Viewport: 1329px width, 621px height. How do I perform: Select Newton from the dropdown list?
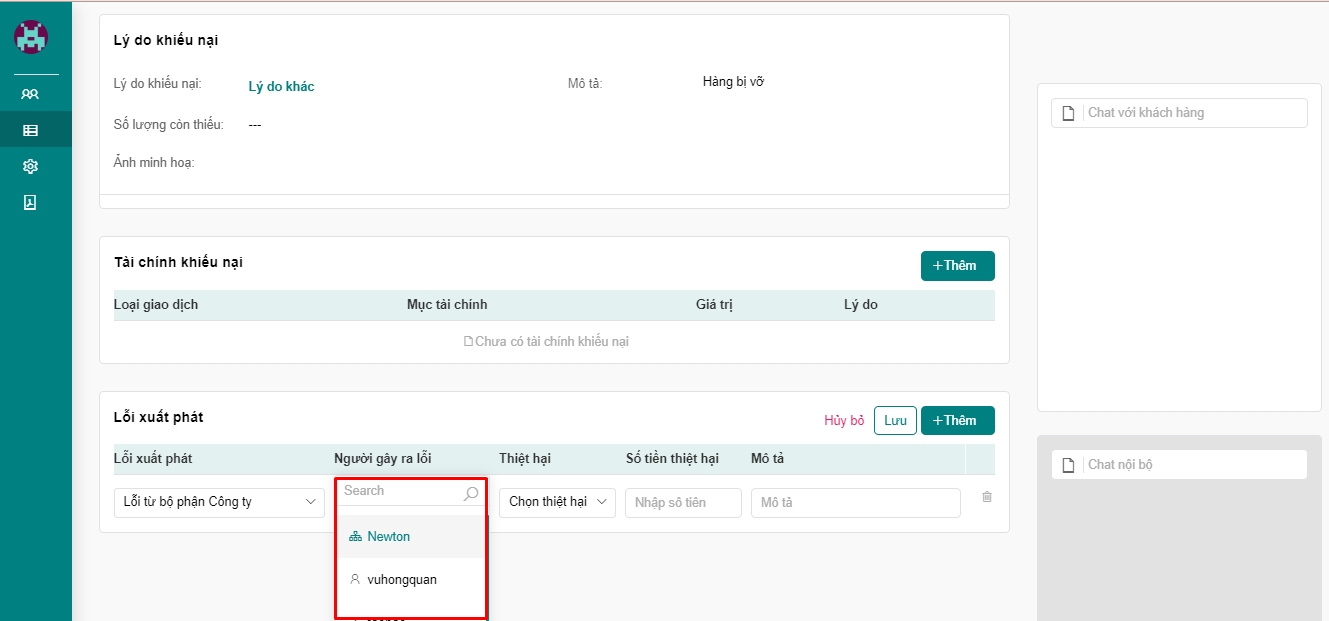click(388, 537)
